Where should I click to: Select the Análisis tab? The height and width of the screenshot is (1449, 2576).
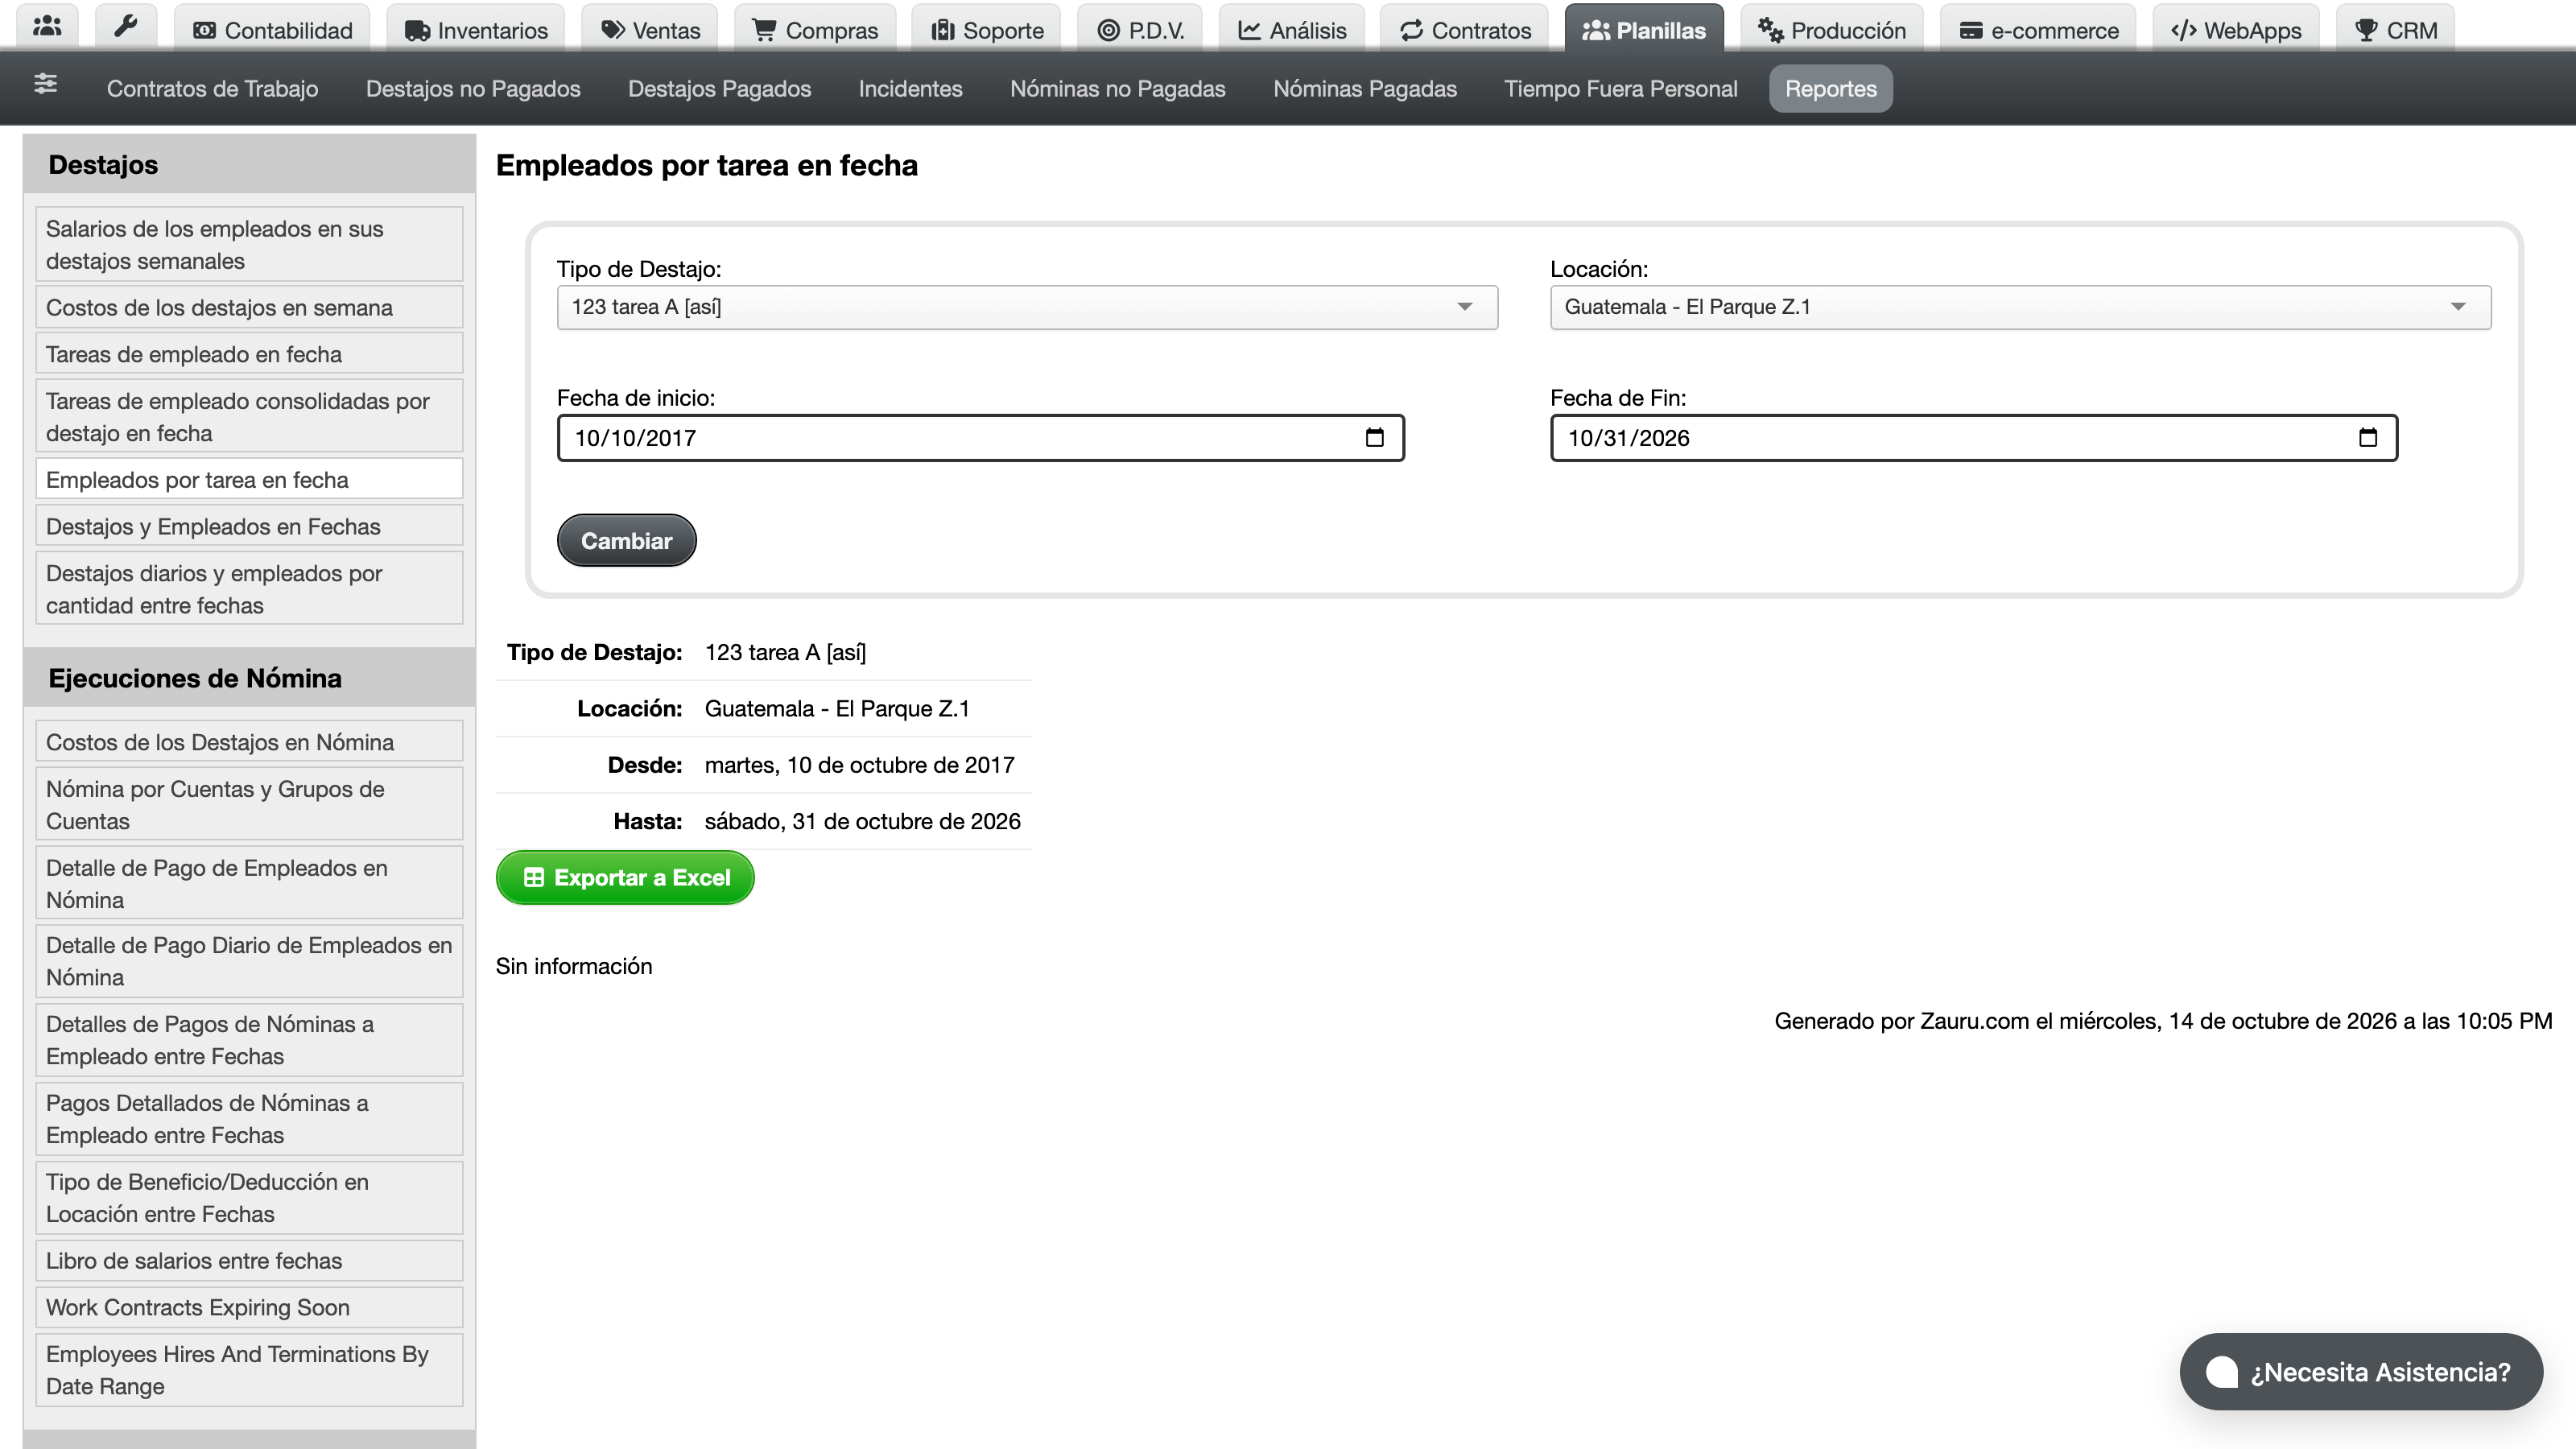[1292, 29]
